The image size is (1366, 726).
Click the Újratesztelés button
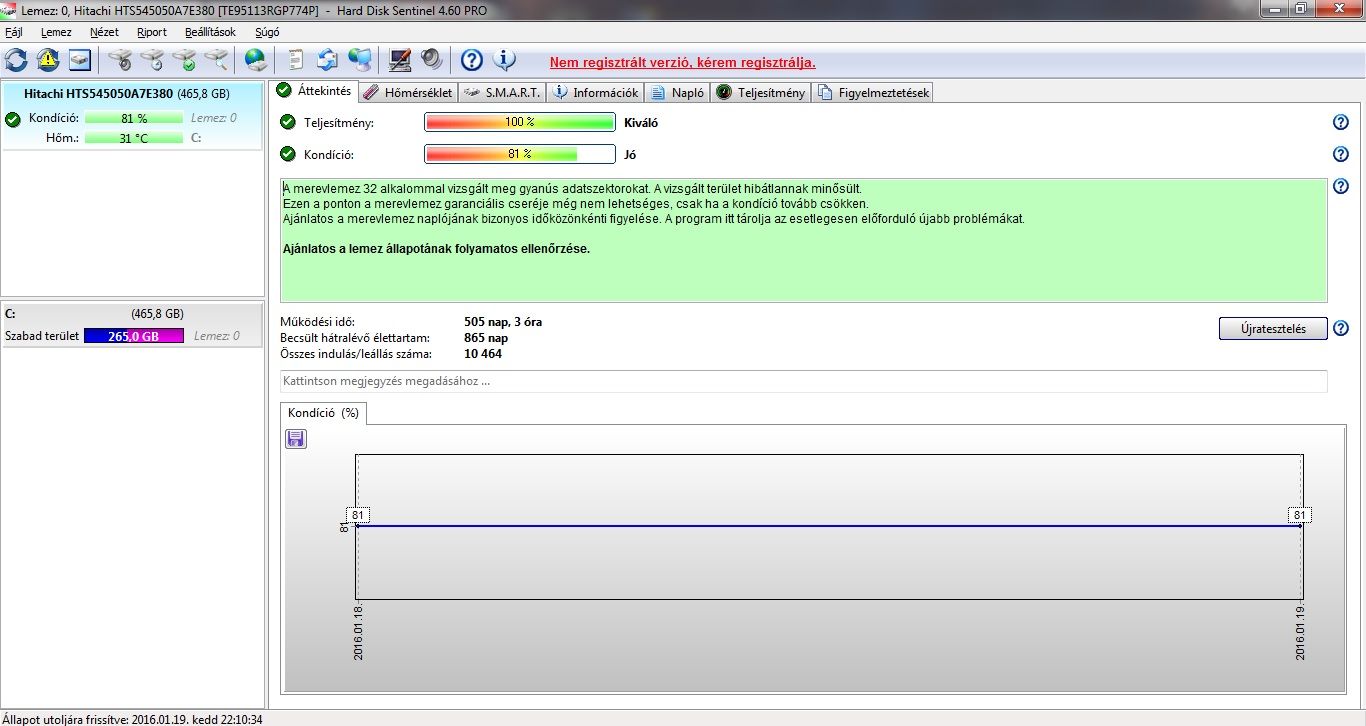1273,329
